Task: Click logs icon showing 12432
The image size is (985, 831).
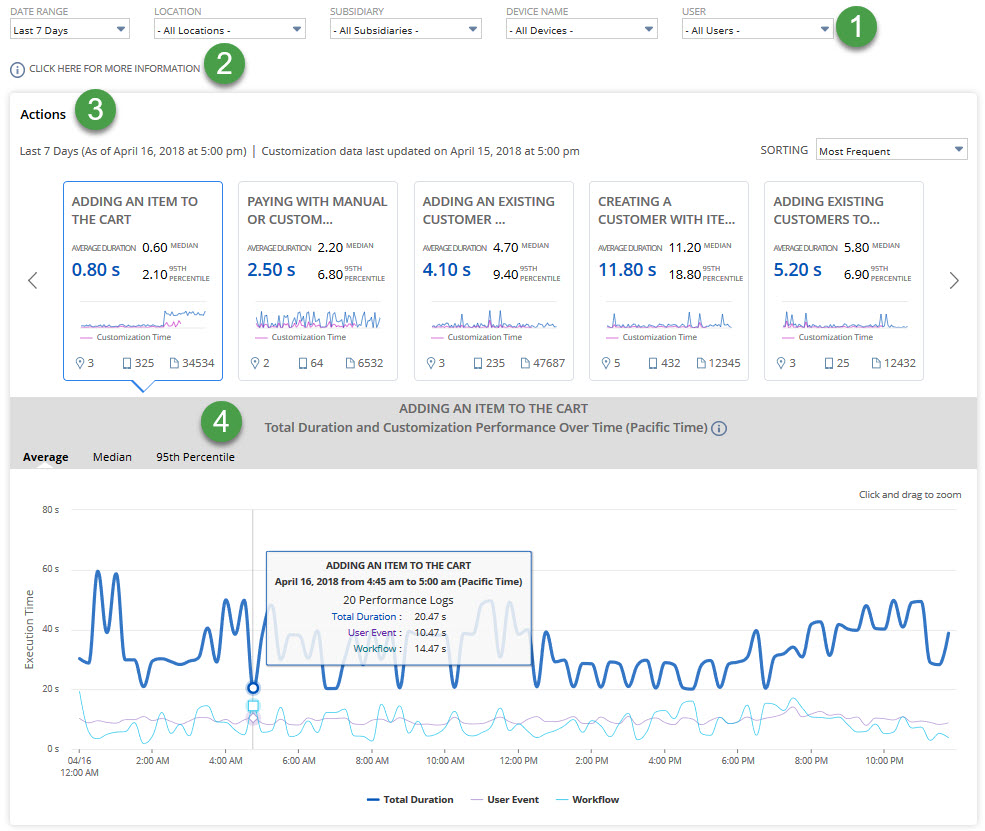Action: [876, 363]
